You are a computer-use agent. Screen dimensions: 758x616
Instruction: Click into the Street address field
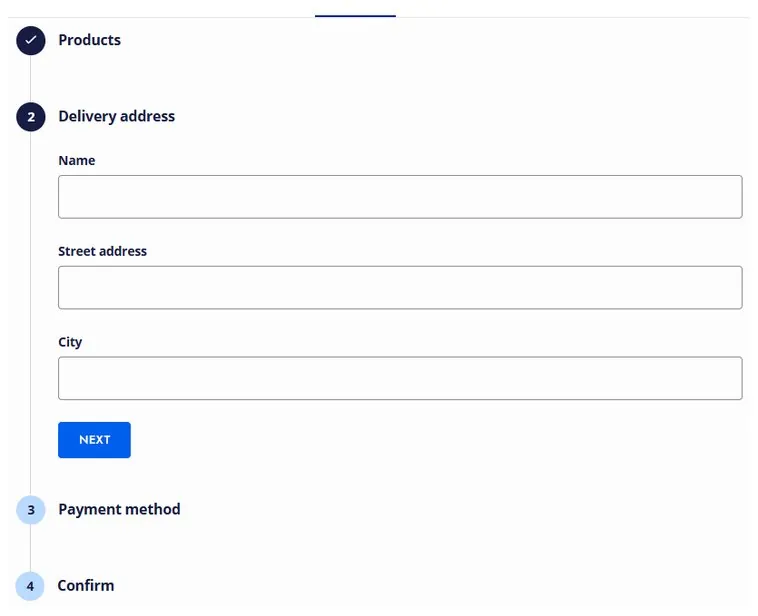(x=400, y=288)
